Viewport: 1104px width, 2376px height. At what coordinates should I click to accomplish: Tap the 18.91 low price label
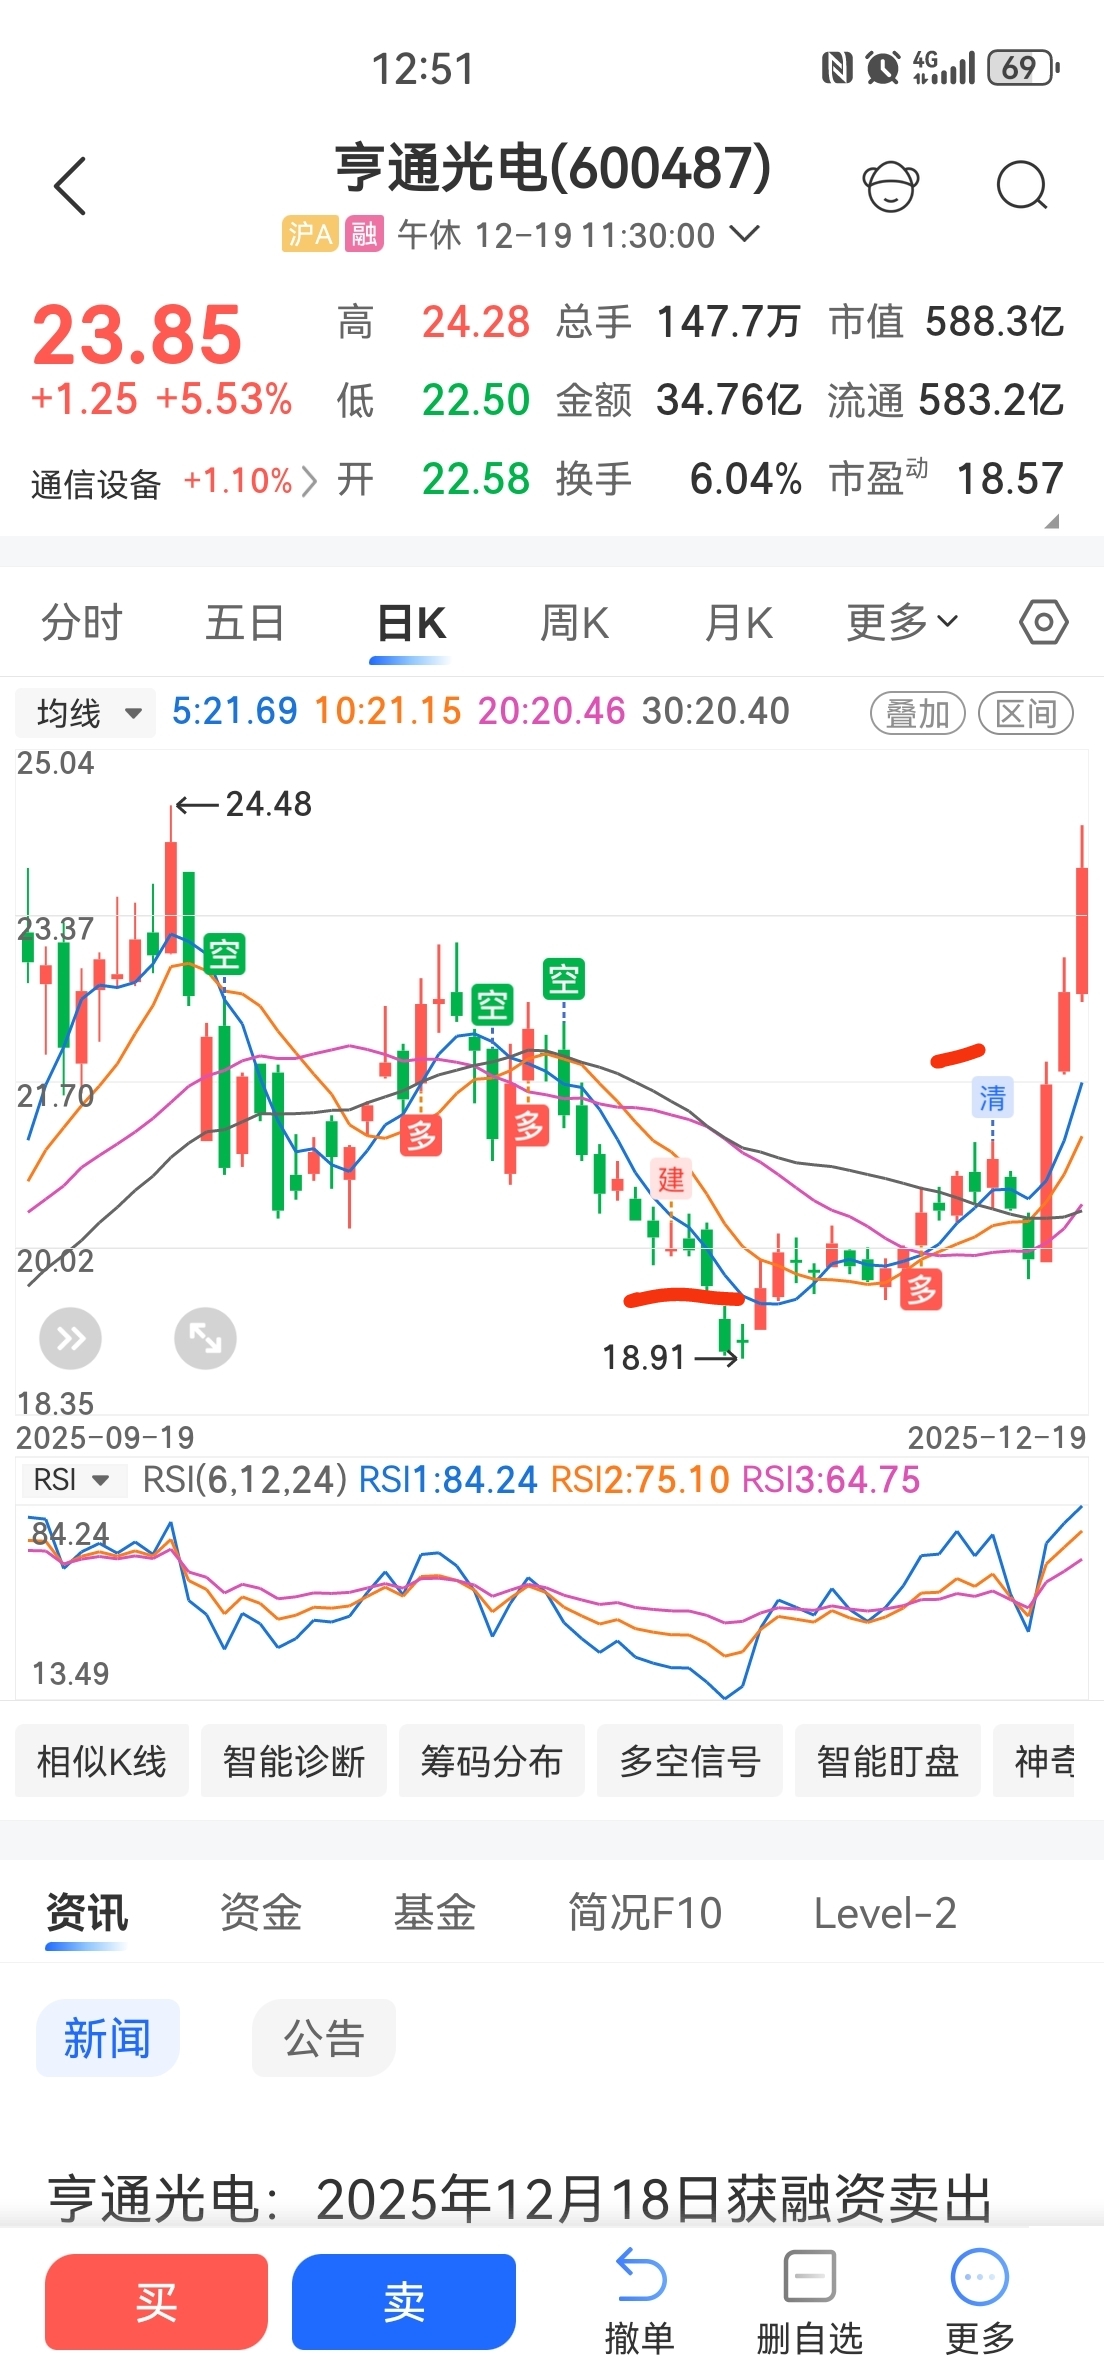click(x=643, y=1357)
